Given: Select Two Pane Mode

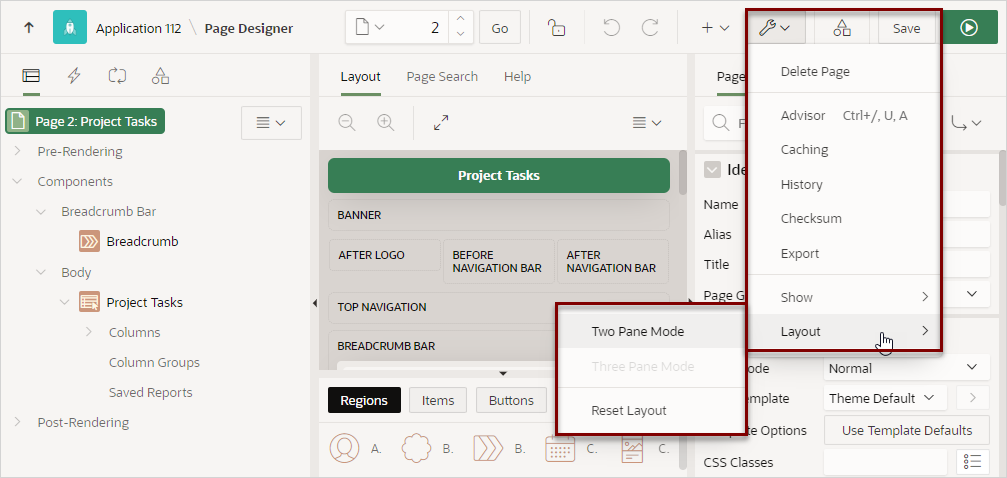Looking at the screenshot, I should coord(651,332).
